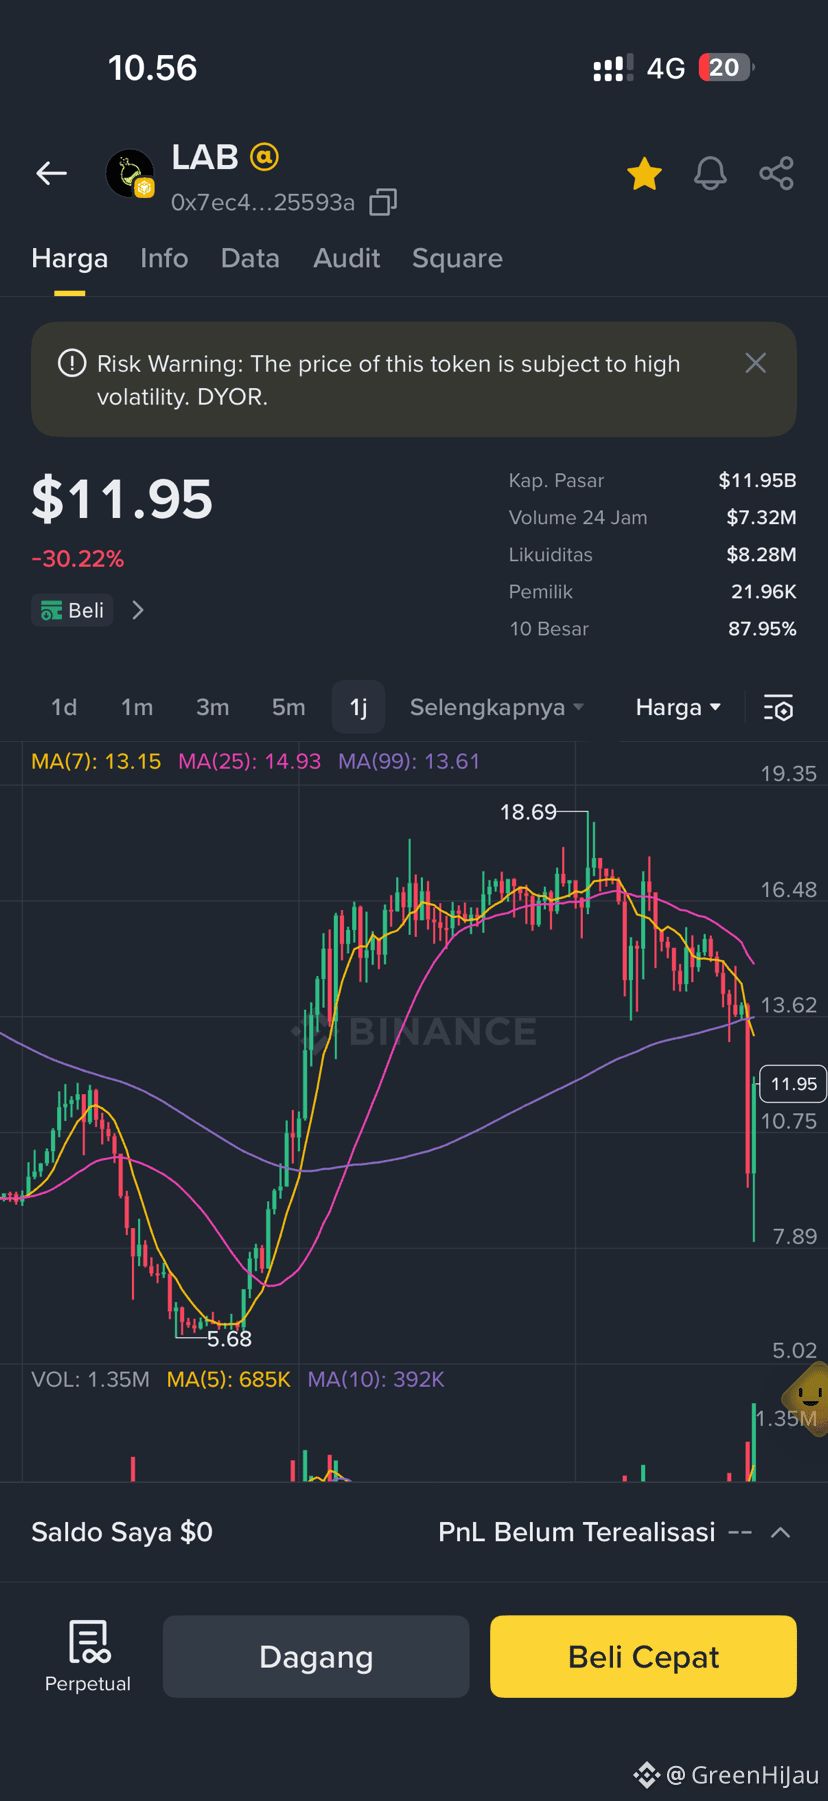Switch to the Data tab

[x=250, y=258]
